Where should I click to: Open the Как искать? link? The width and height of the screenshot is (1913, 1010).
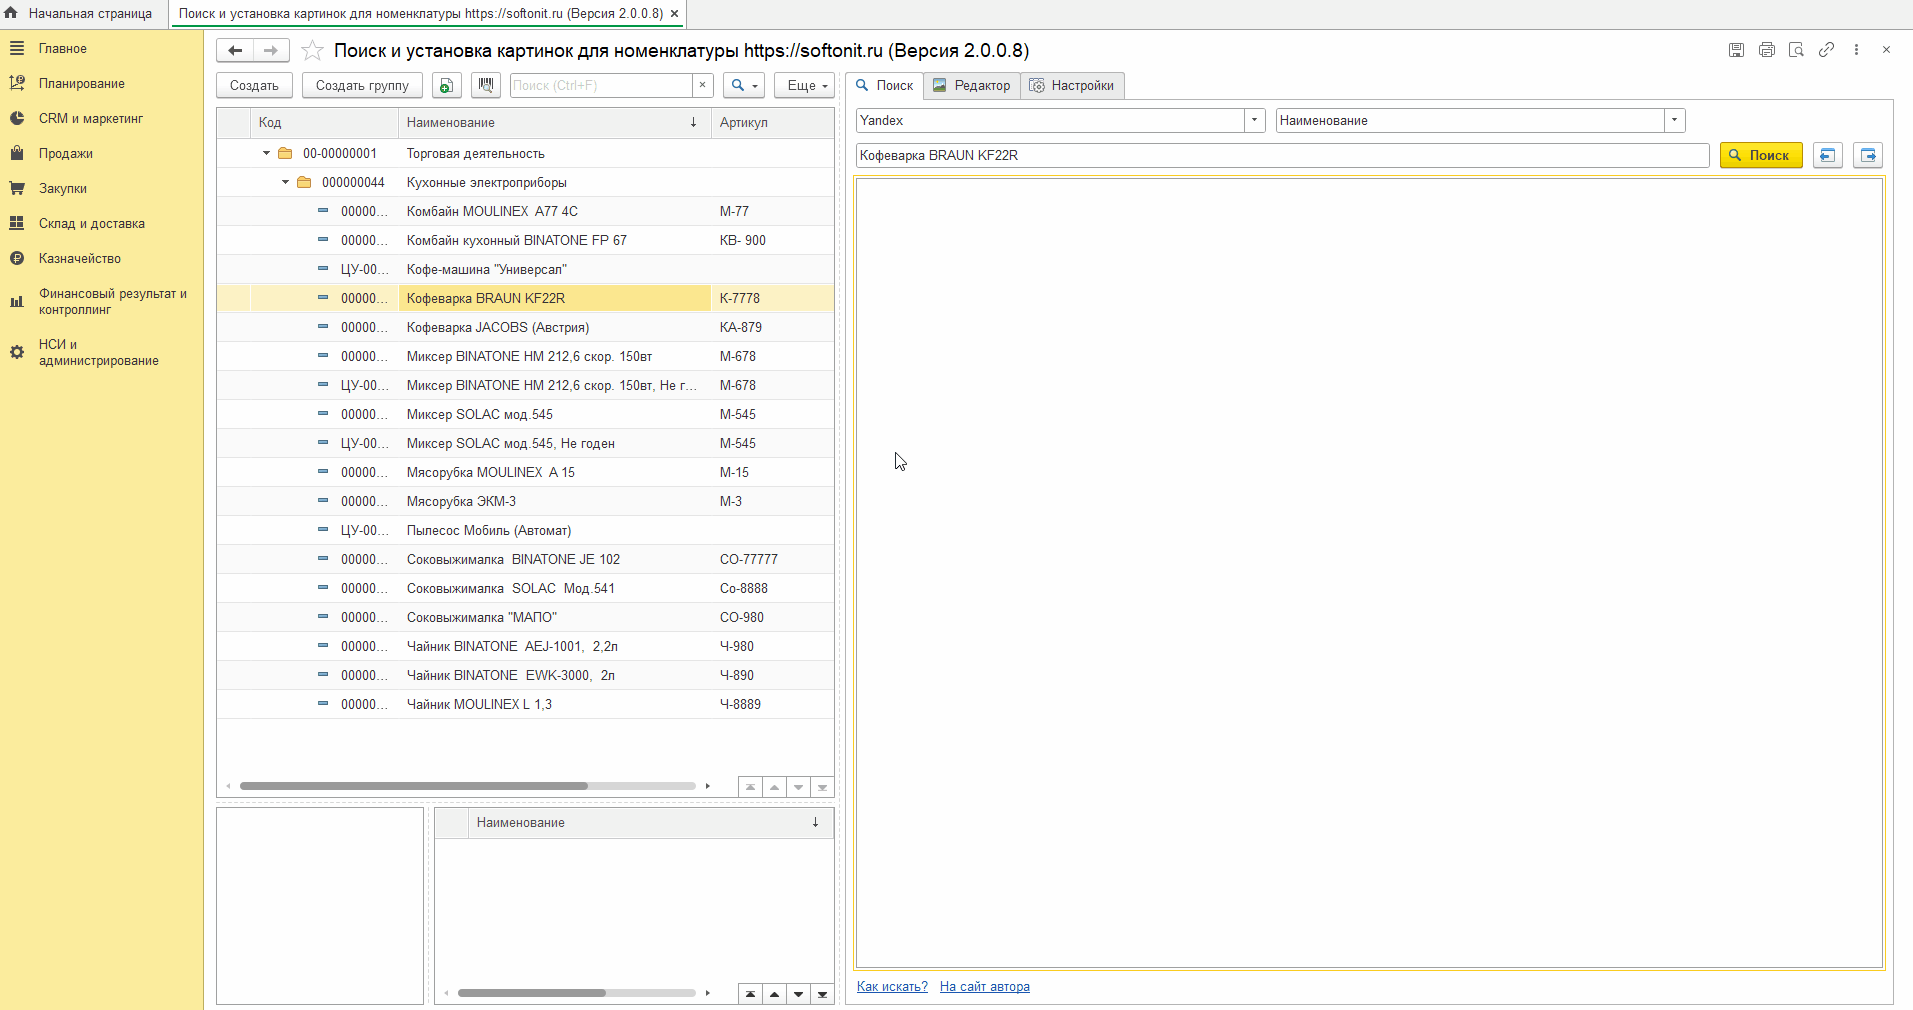892,987
